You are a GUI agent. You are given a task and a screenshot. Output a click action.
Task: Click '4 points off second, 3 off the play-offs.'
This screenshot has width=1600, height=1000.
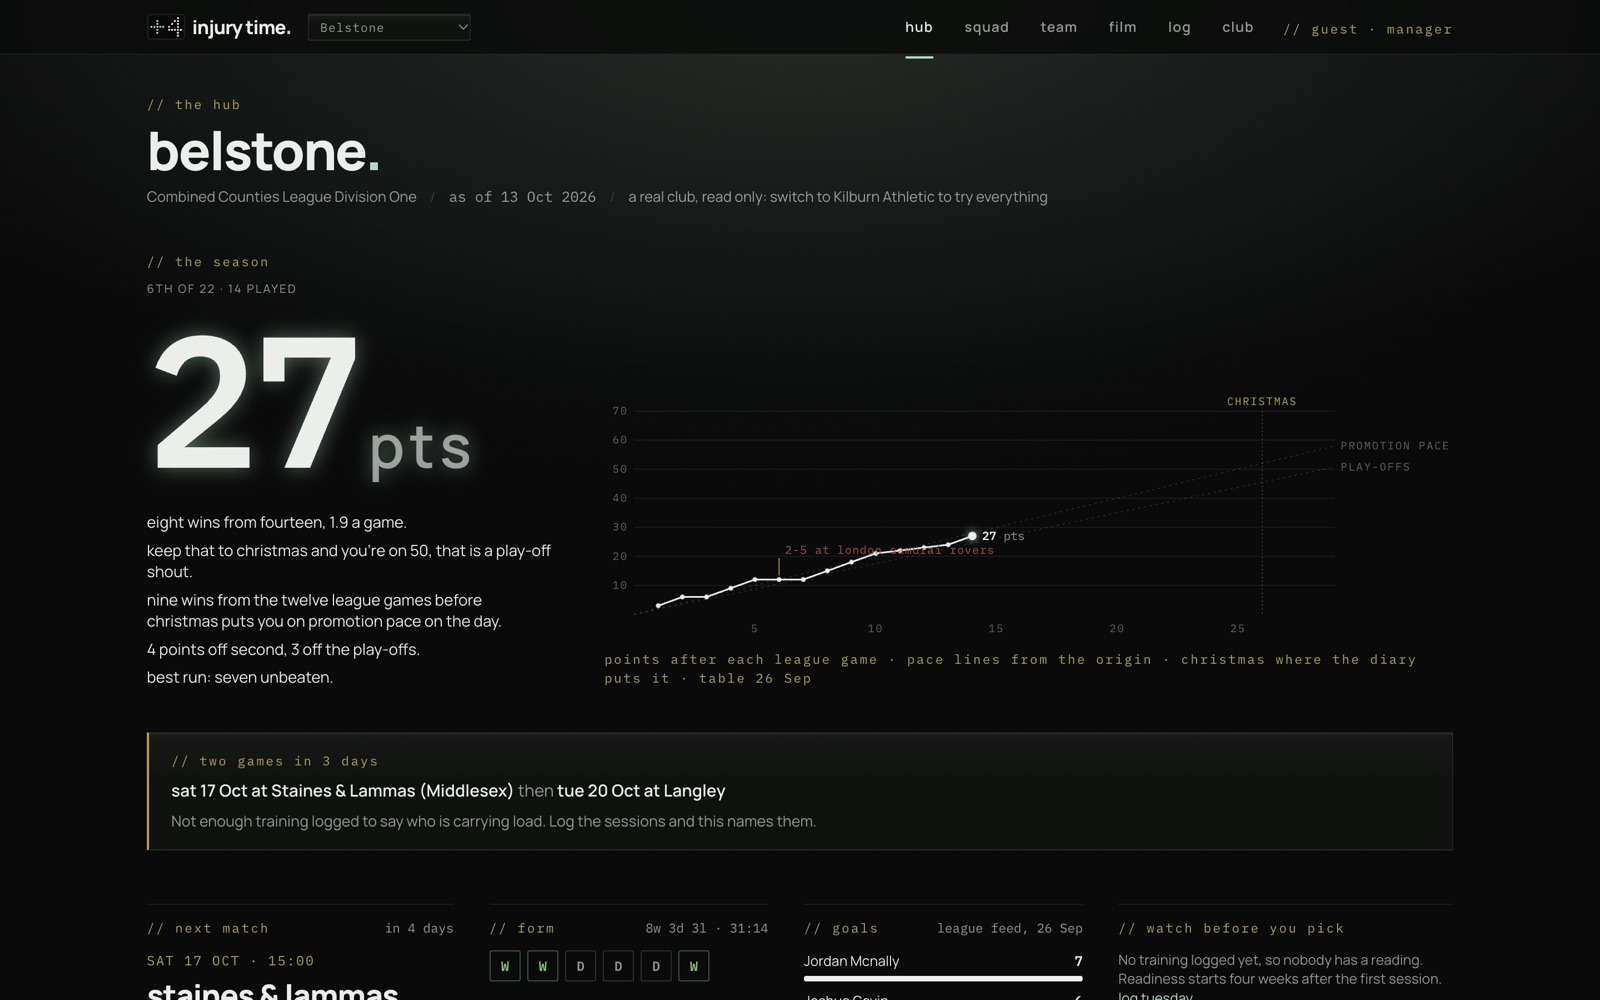pos(283,649)
